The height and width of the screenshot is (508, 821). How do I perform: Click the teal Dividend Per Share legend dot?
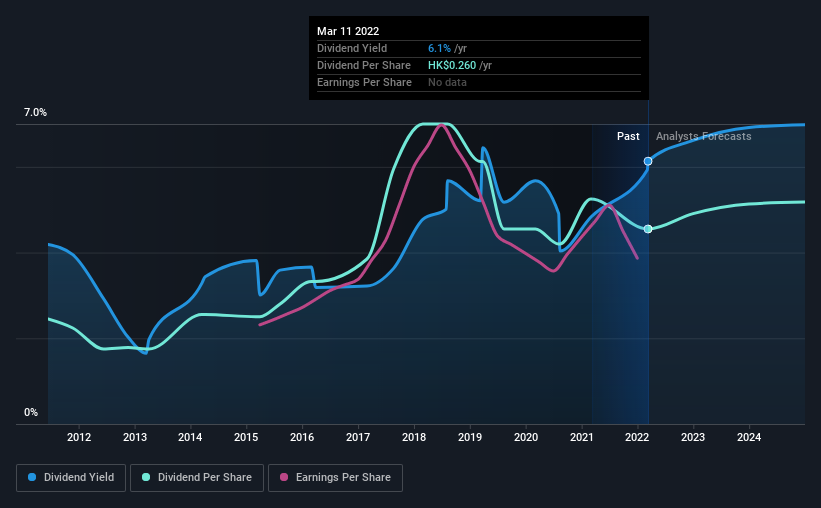coord(146,477)
